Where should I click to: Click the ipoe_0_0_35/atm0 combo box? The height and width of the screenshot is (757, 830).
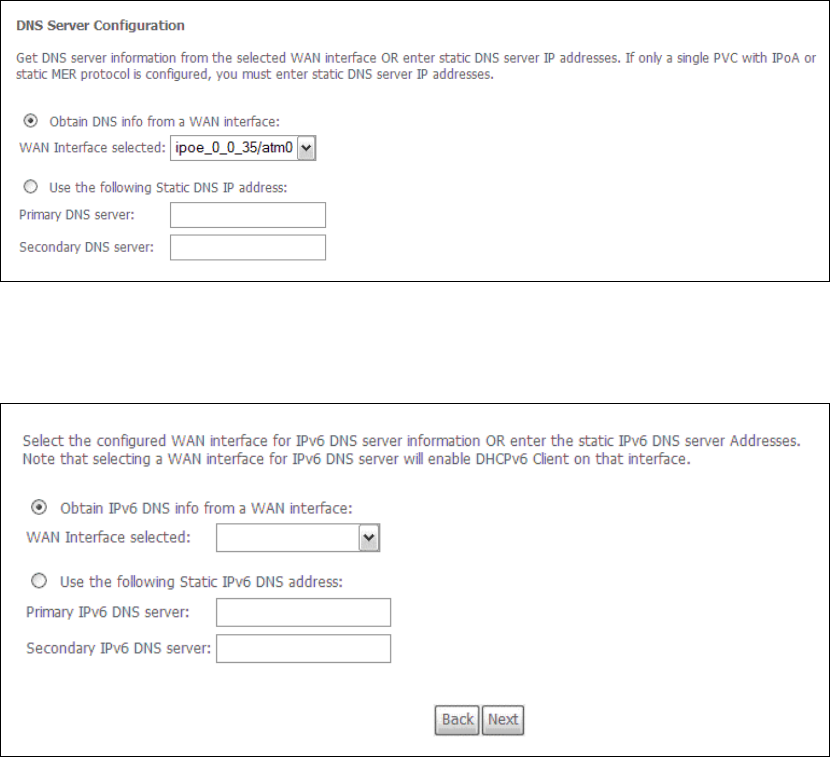[x=243, y=148]
